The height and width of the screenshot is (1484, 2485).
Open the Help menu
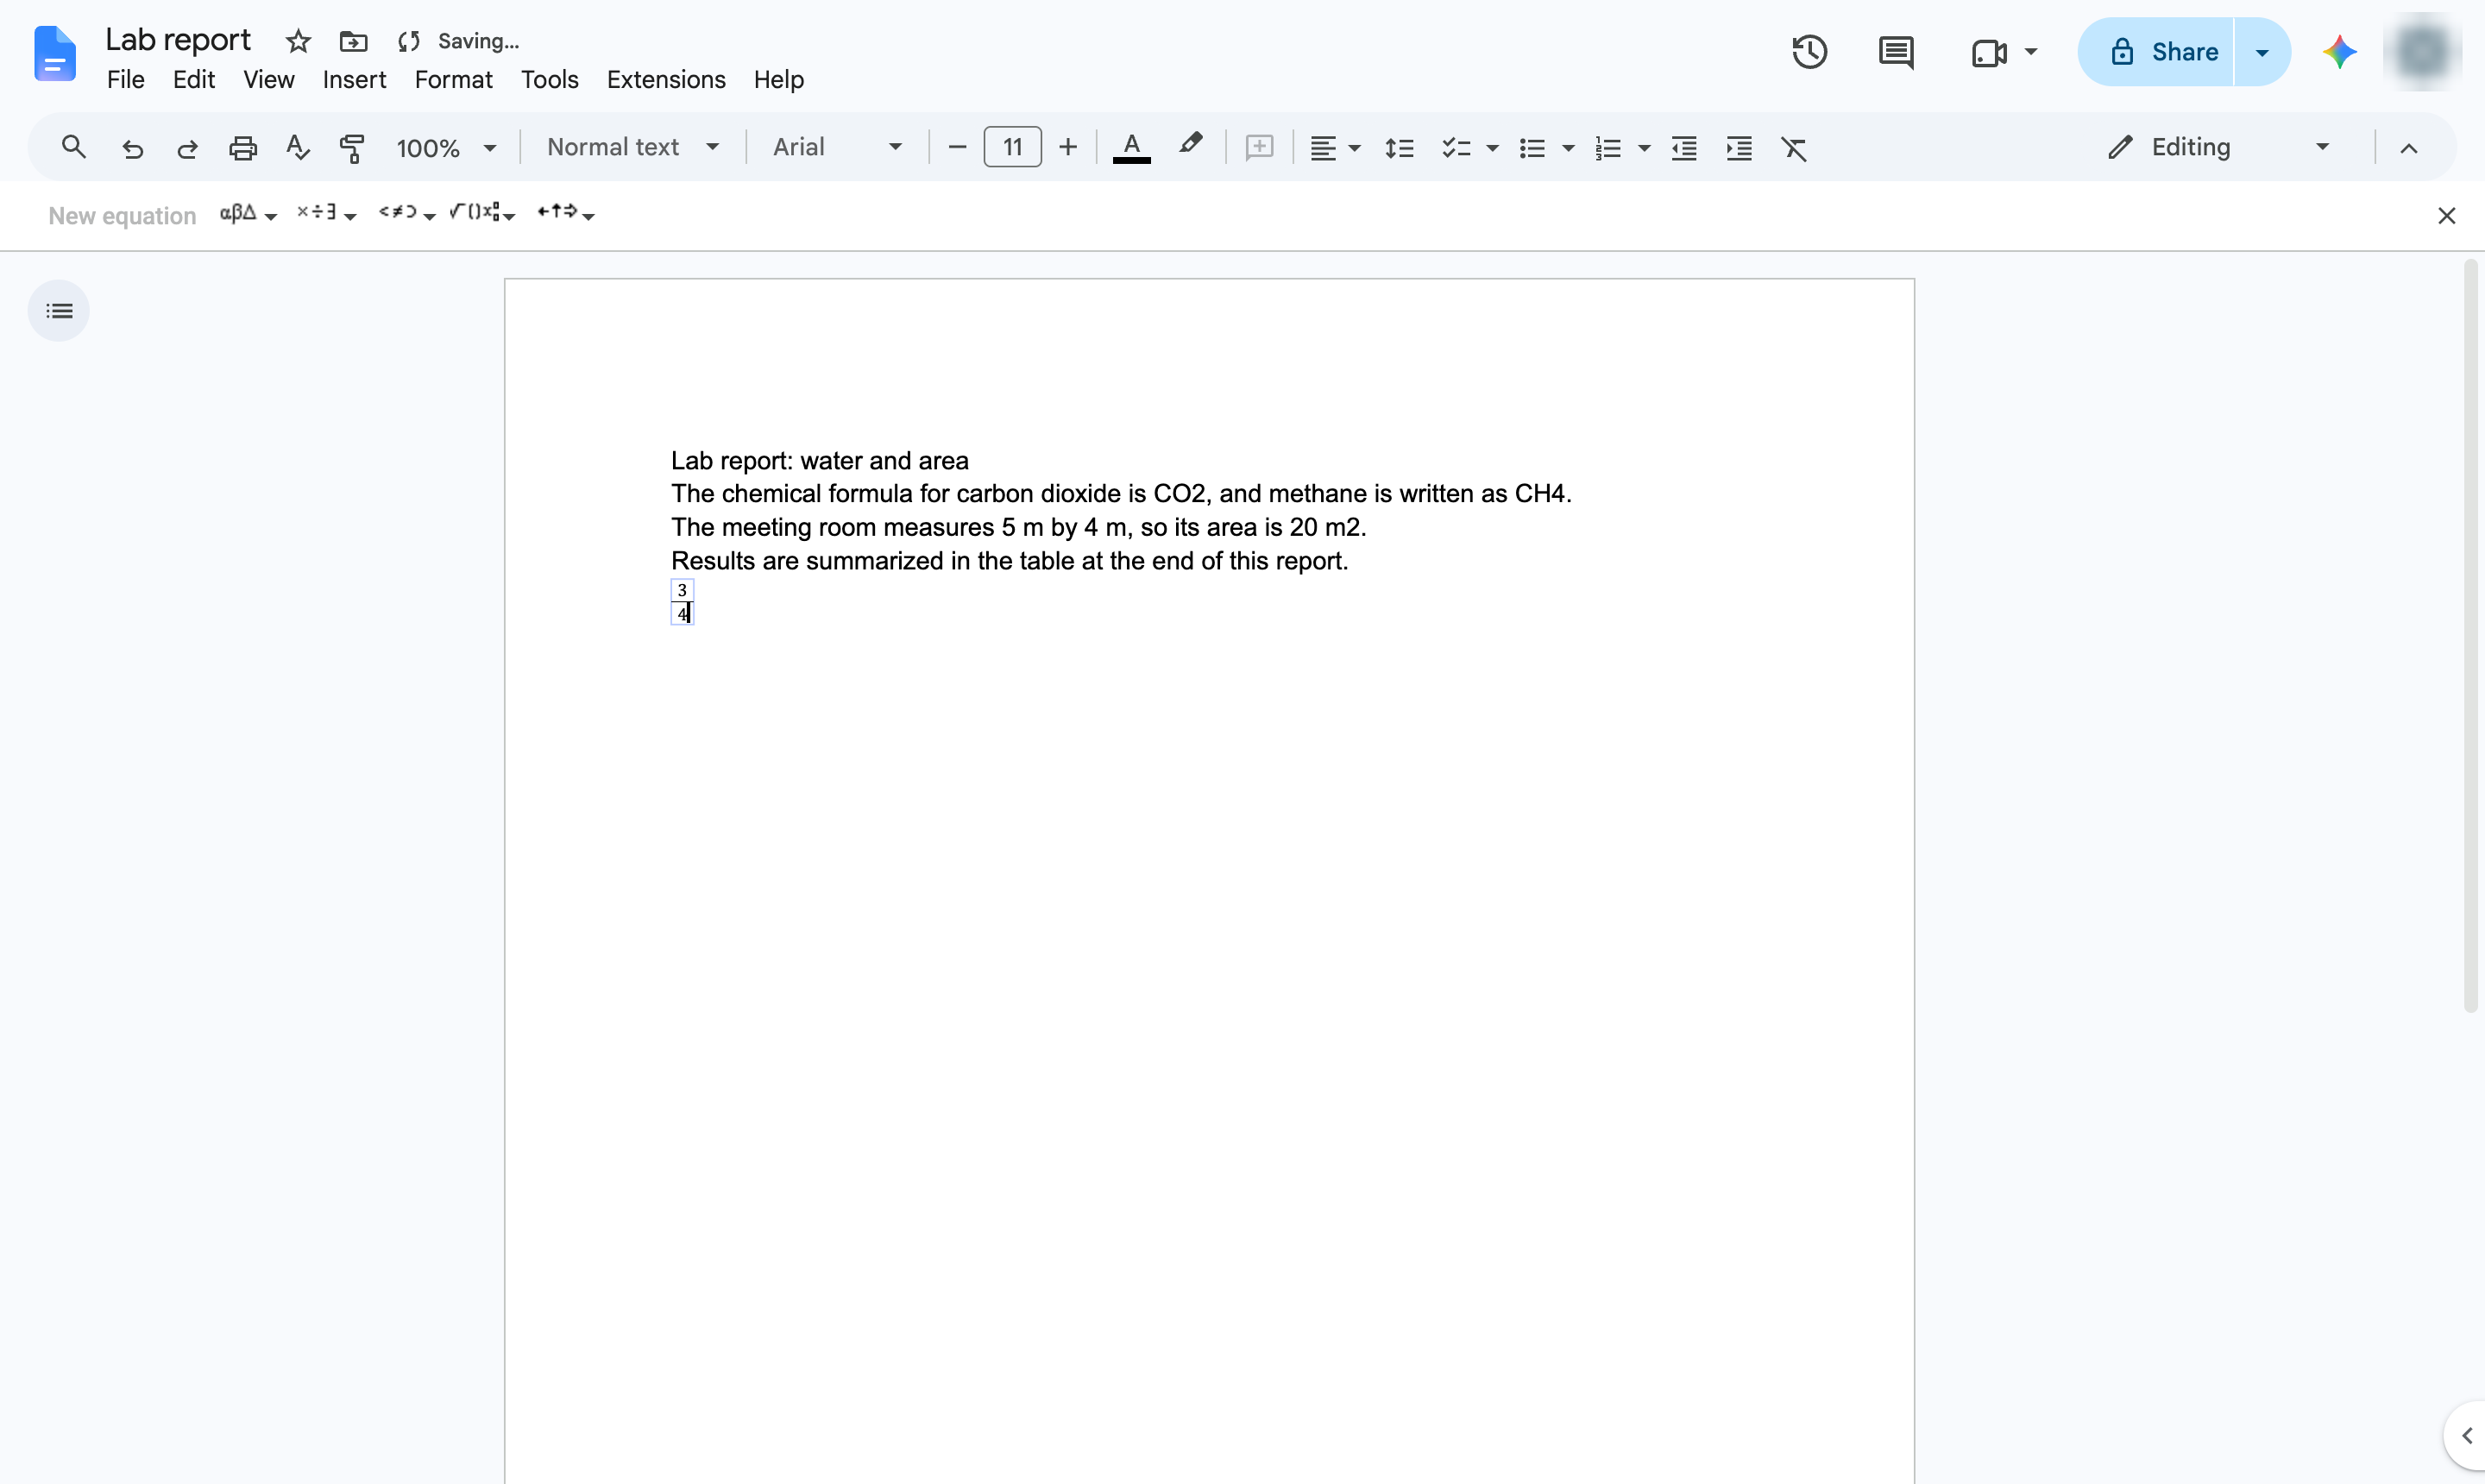point(779,79)
